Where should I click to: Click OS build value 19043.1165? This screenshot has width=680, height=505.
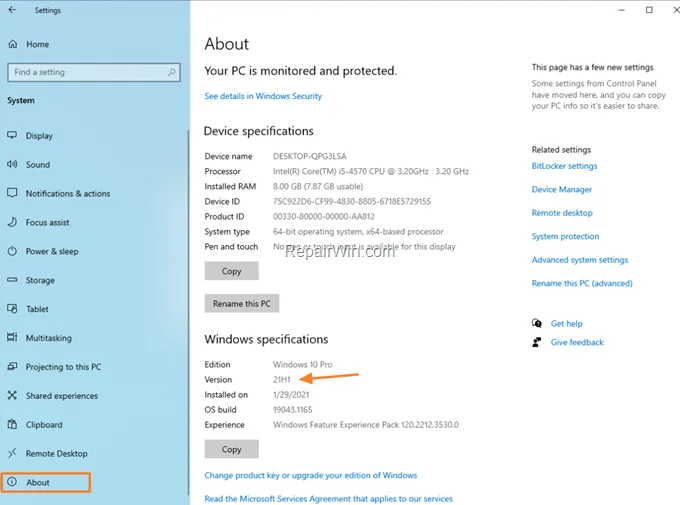[x=292, y=410]
